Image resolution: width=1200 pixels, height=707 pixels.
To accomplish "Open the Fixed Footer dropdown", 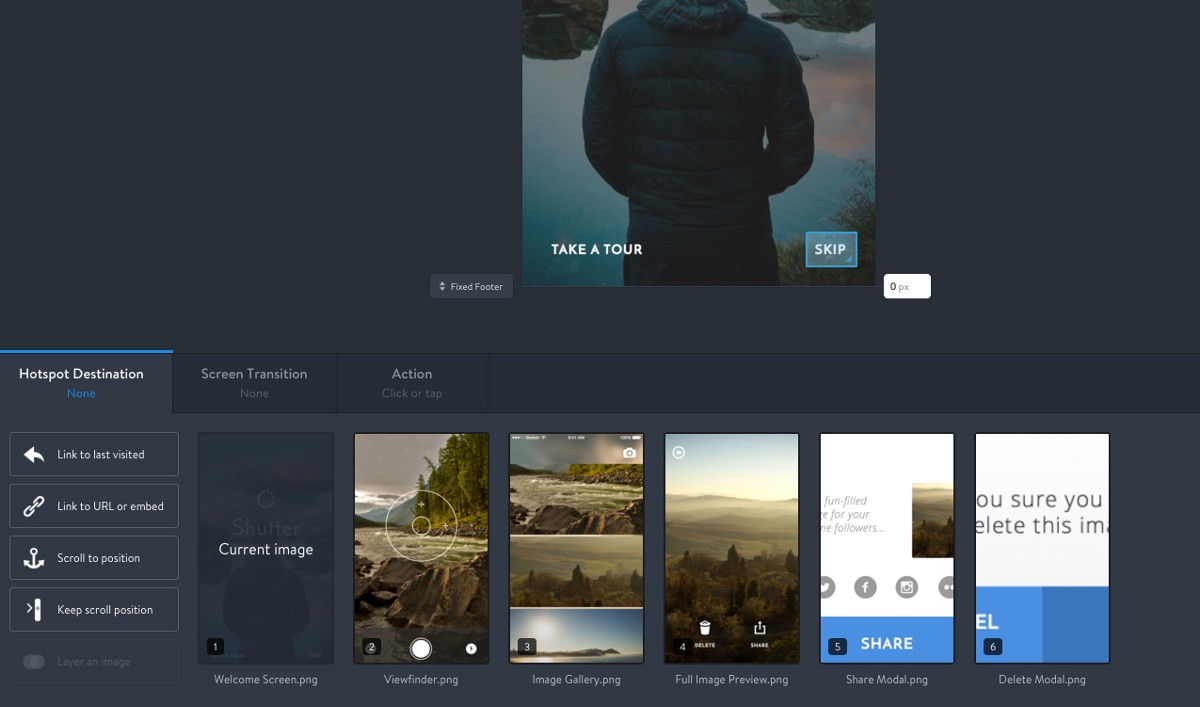I will tap(471, 287).
